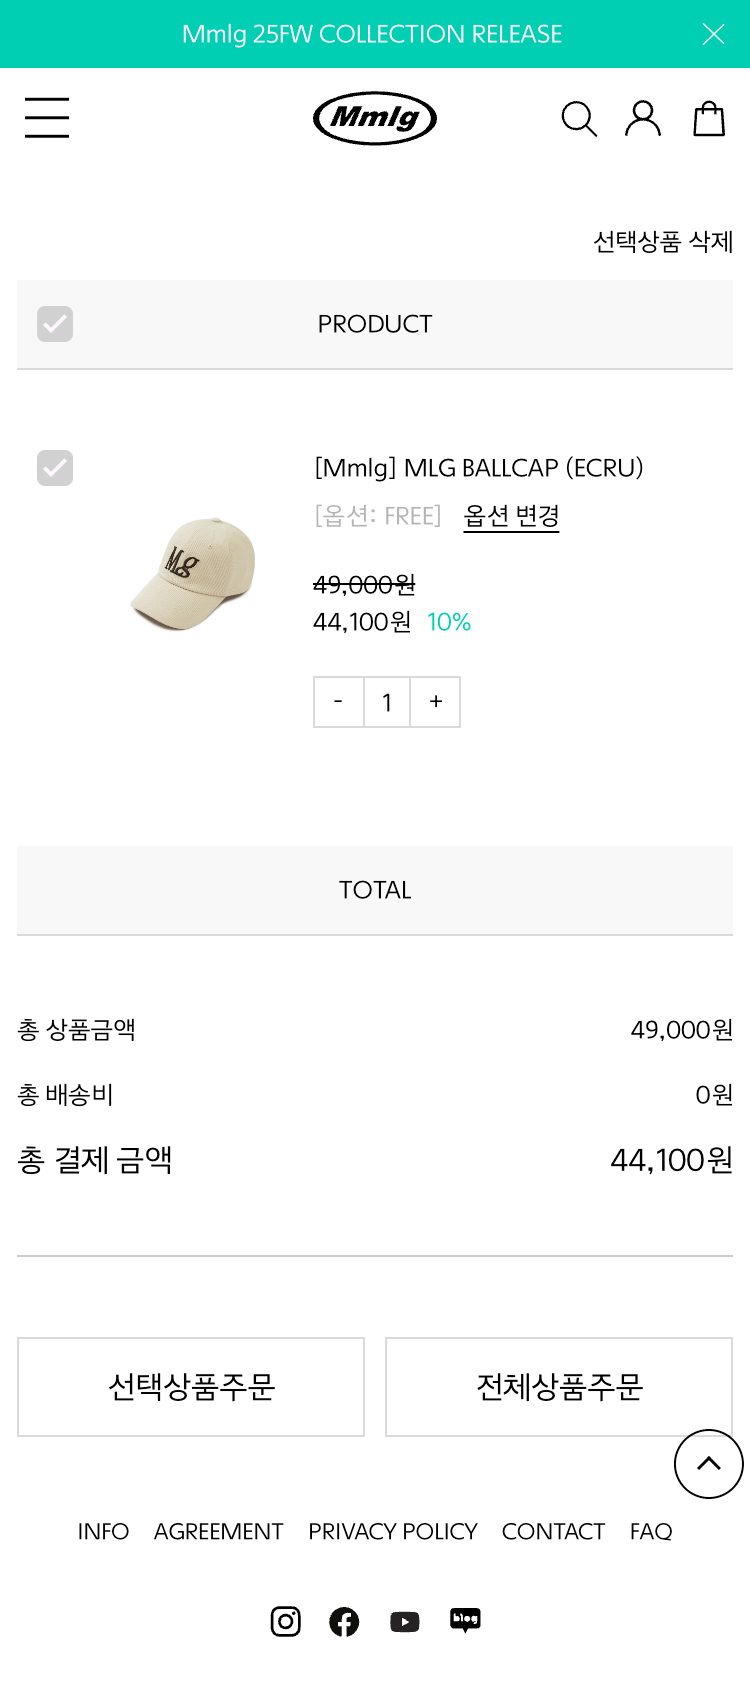Screen dimensions: 750x1688
Task: Open the hamburger menu
Action: (x=47, y=118)
